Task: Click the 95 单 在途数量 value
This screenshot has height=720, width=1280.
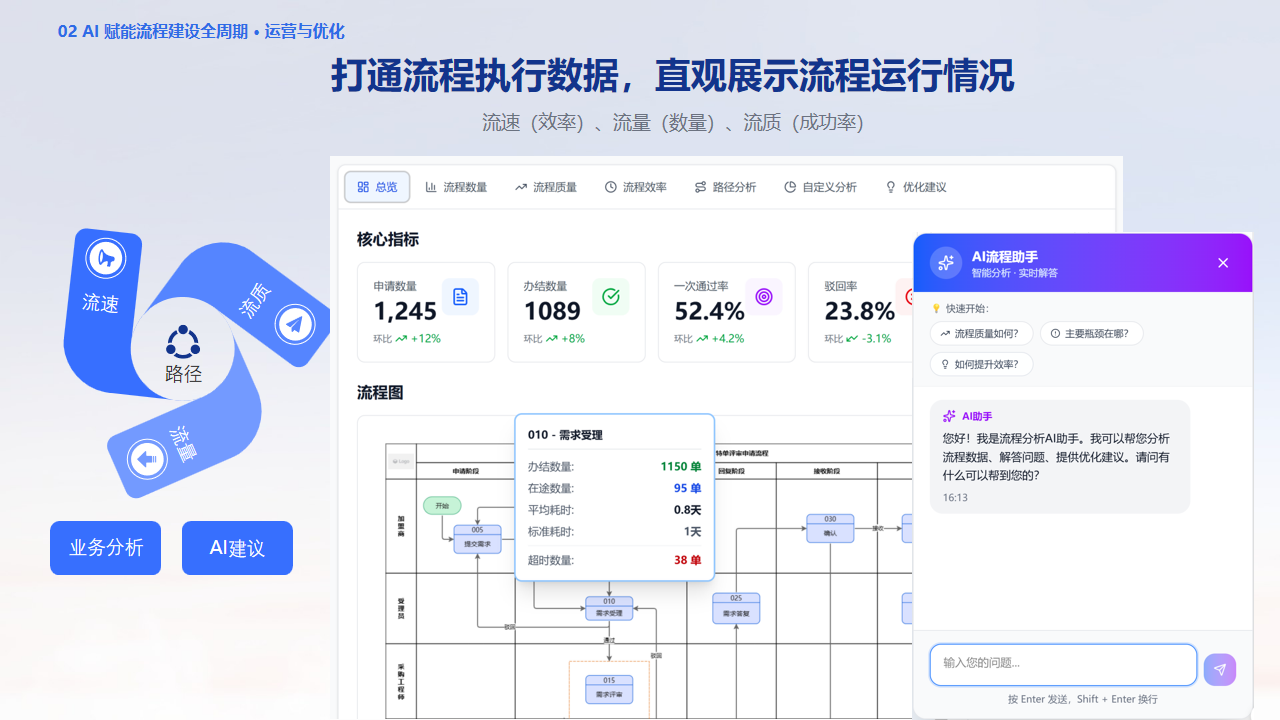Action: [x=688, y=489]
